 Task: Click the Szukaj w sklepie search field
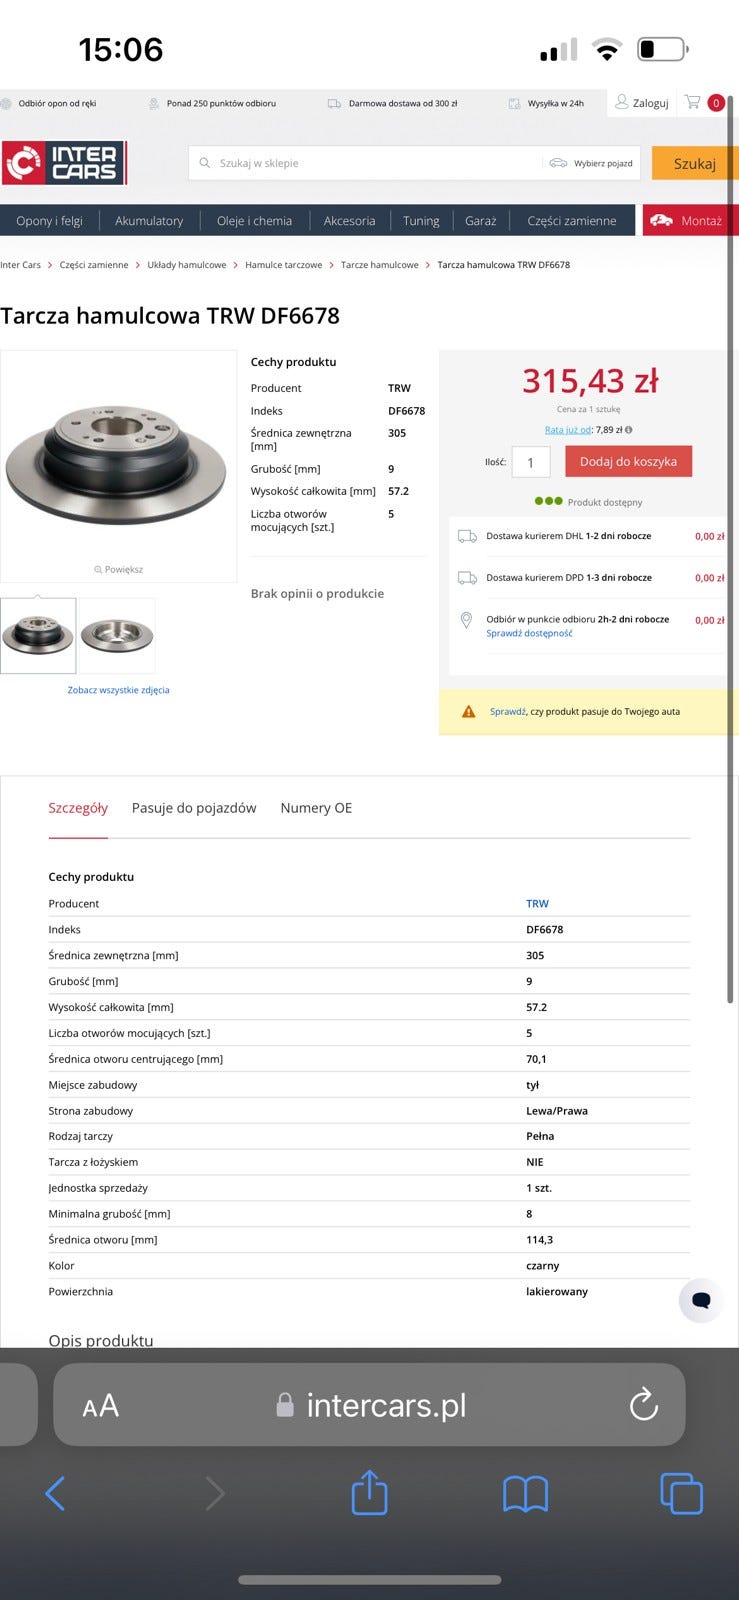tap(368, 163)
